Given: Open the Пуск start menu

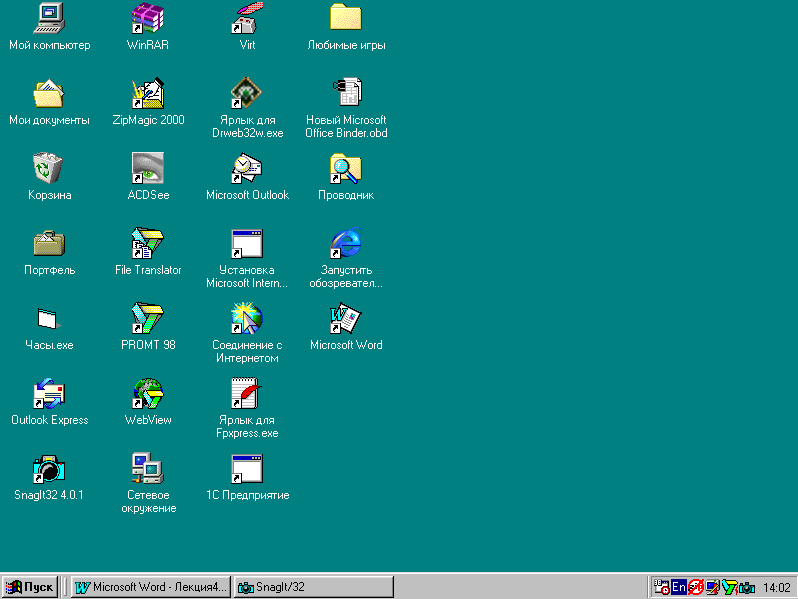Looking at the screenshot, I should 30,587.
